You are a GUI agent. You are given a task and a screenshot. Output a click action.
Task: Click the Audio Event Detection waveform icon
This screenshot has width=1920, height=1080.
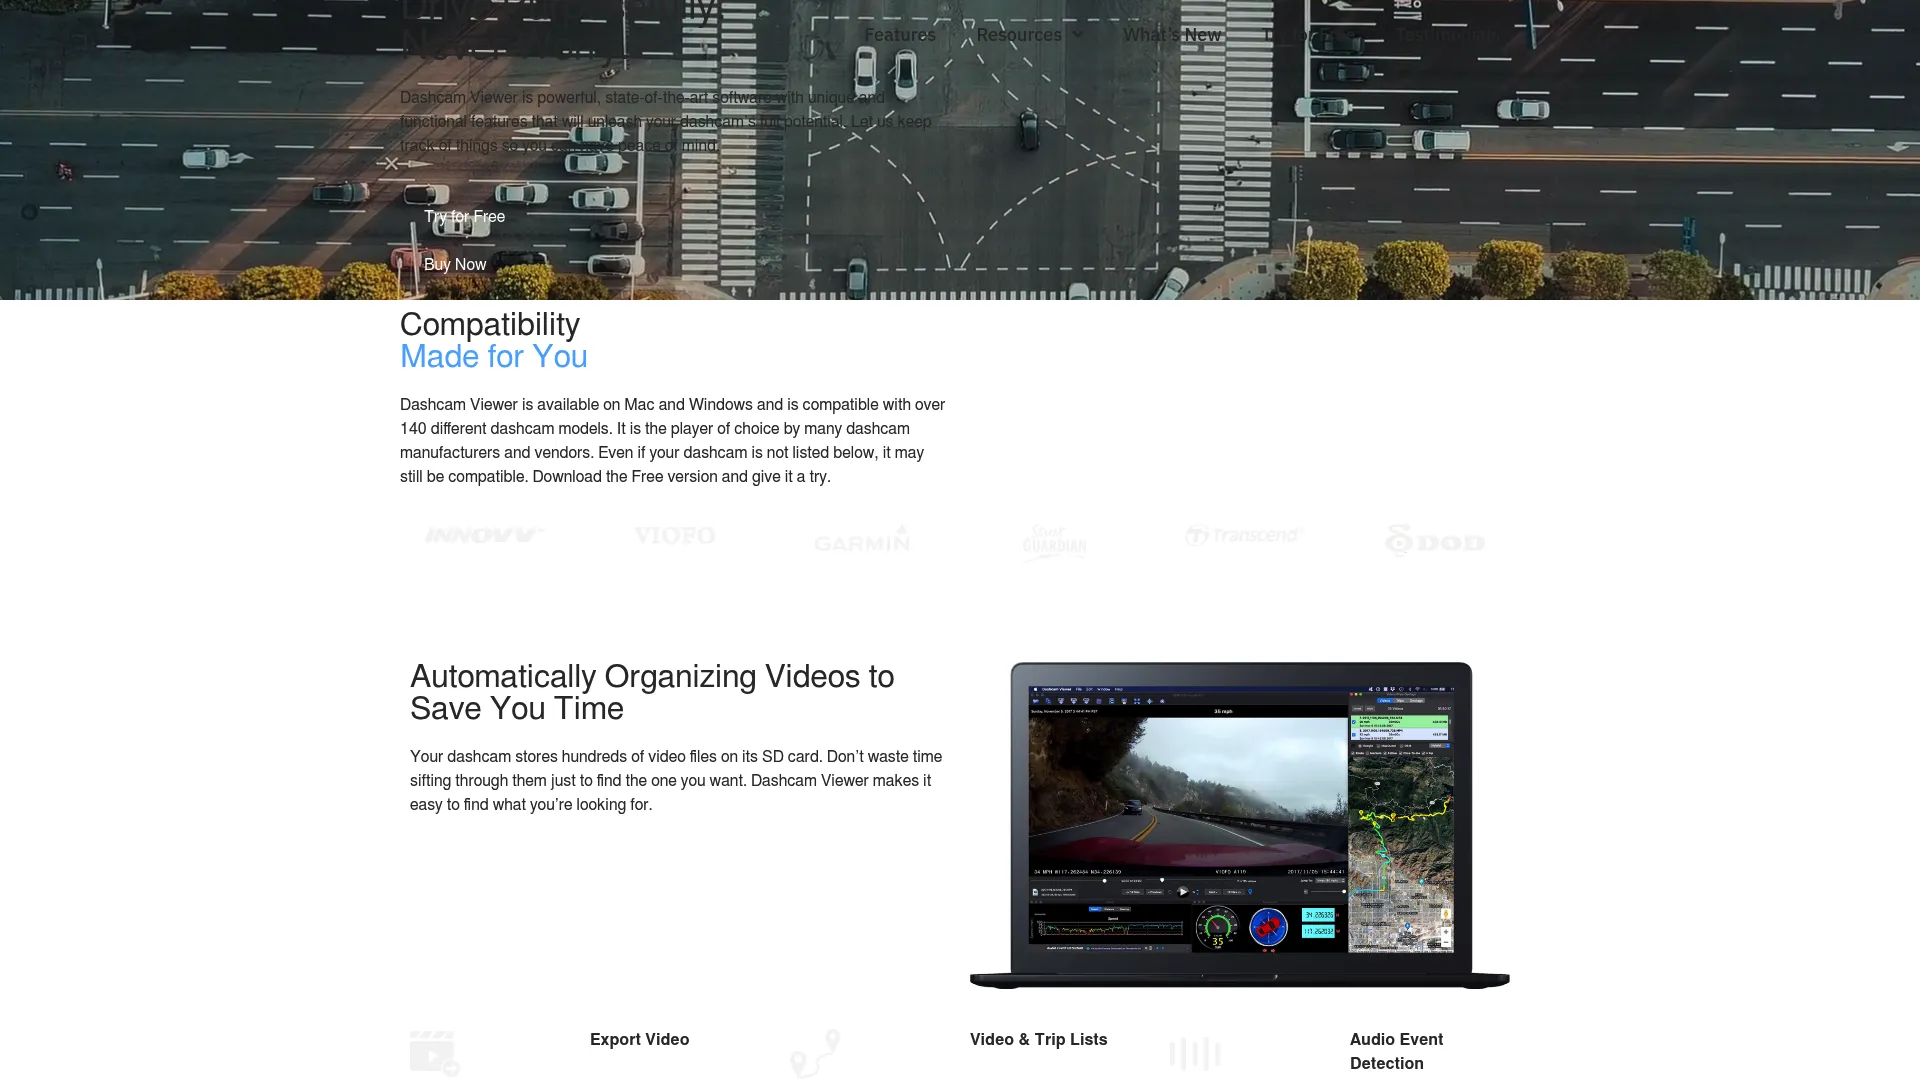pos(1195,1054)
